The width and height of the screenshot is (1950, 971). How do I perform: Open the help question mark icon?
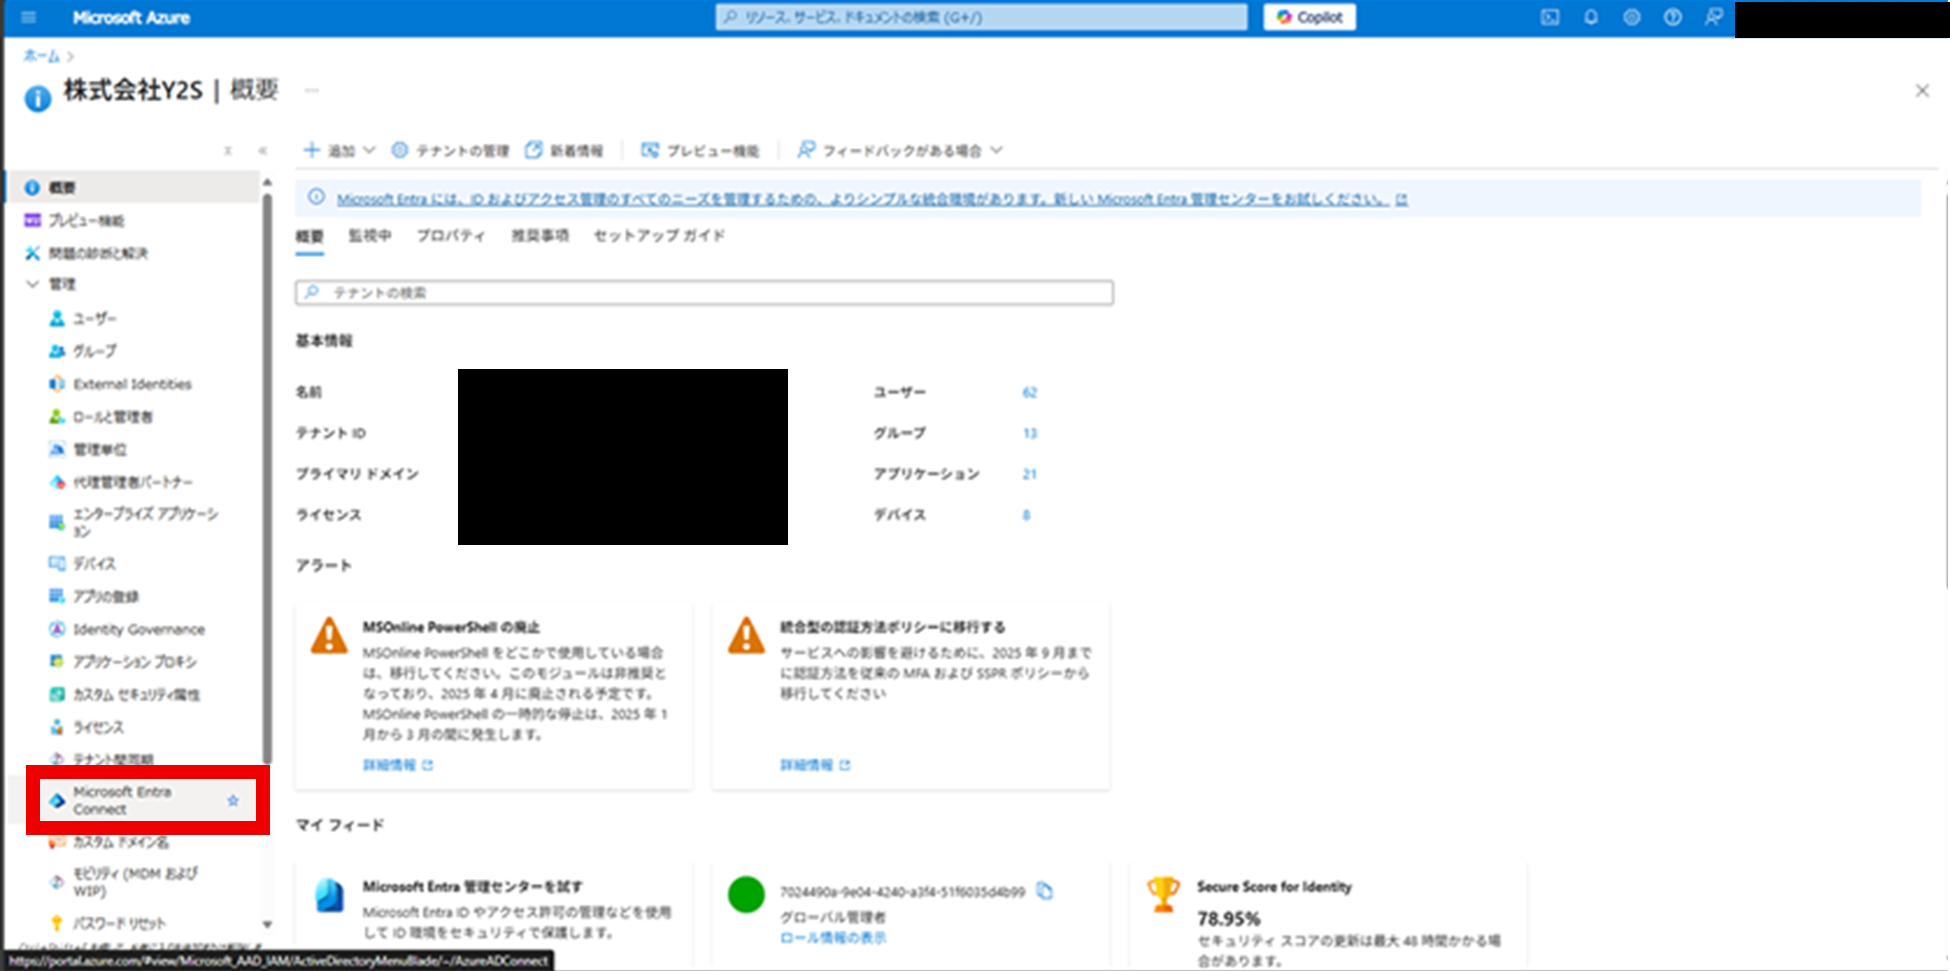tap(1673, 17)
